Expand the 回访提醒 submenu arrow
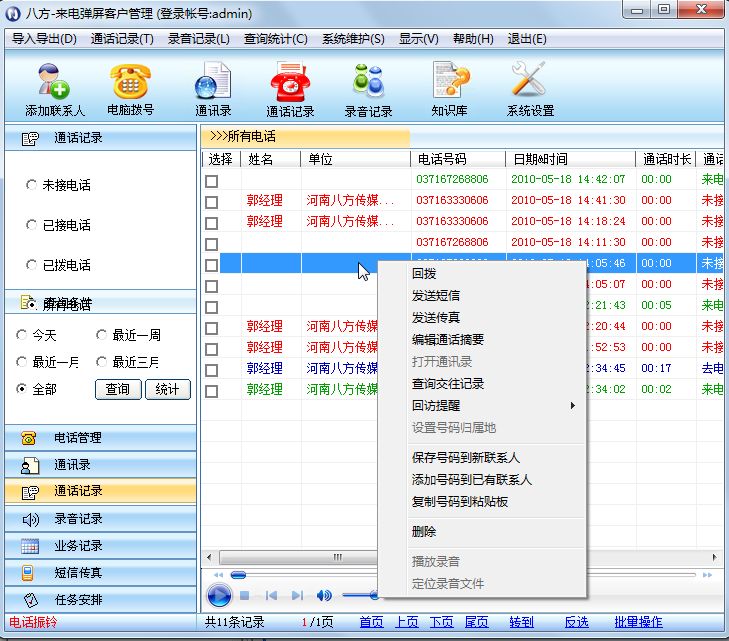The height and width of the screenshot is (641, 729). 573,406
